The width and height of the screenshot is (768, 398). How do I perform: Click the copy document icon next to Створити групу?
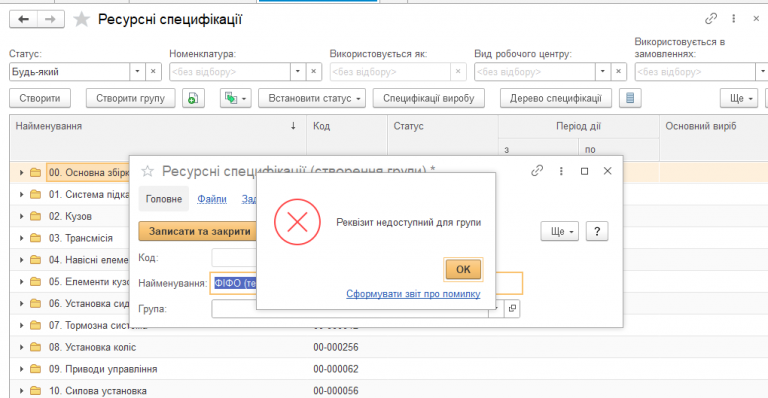pyautogui.click(x=193, y=98)
